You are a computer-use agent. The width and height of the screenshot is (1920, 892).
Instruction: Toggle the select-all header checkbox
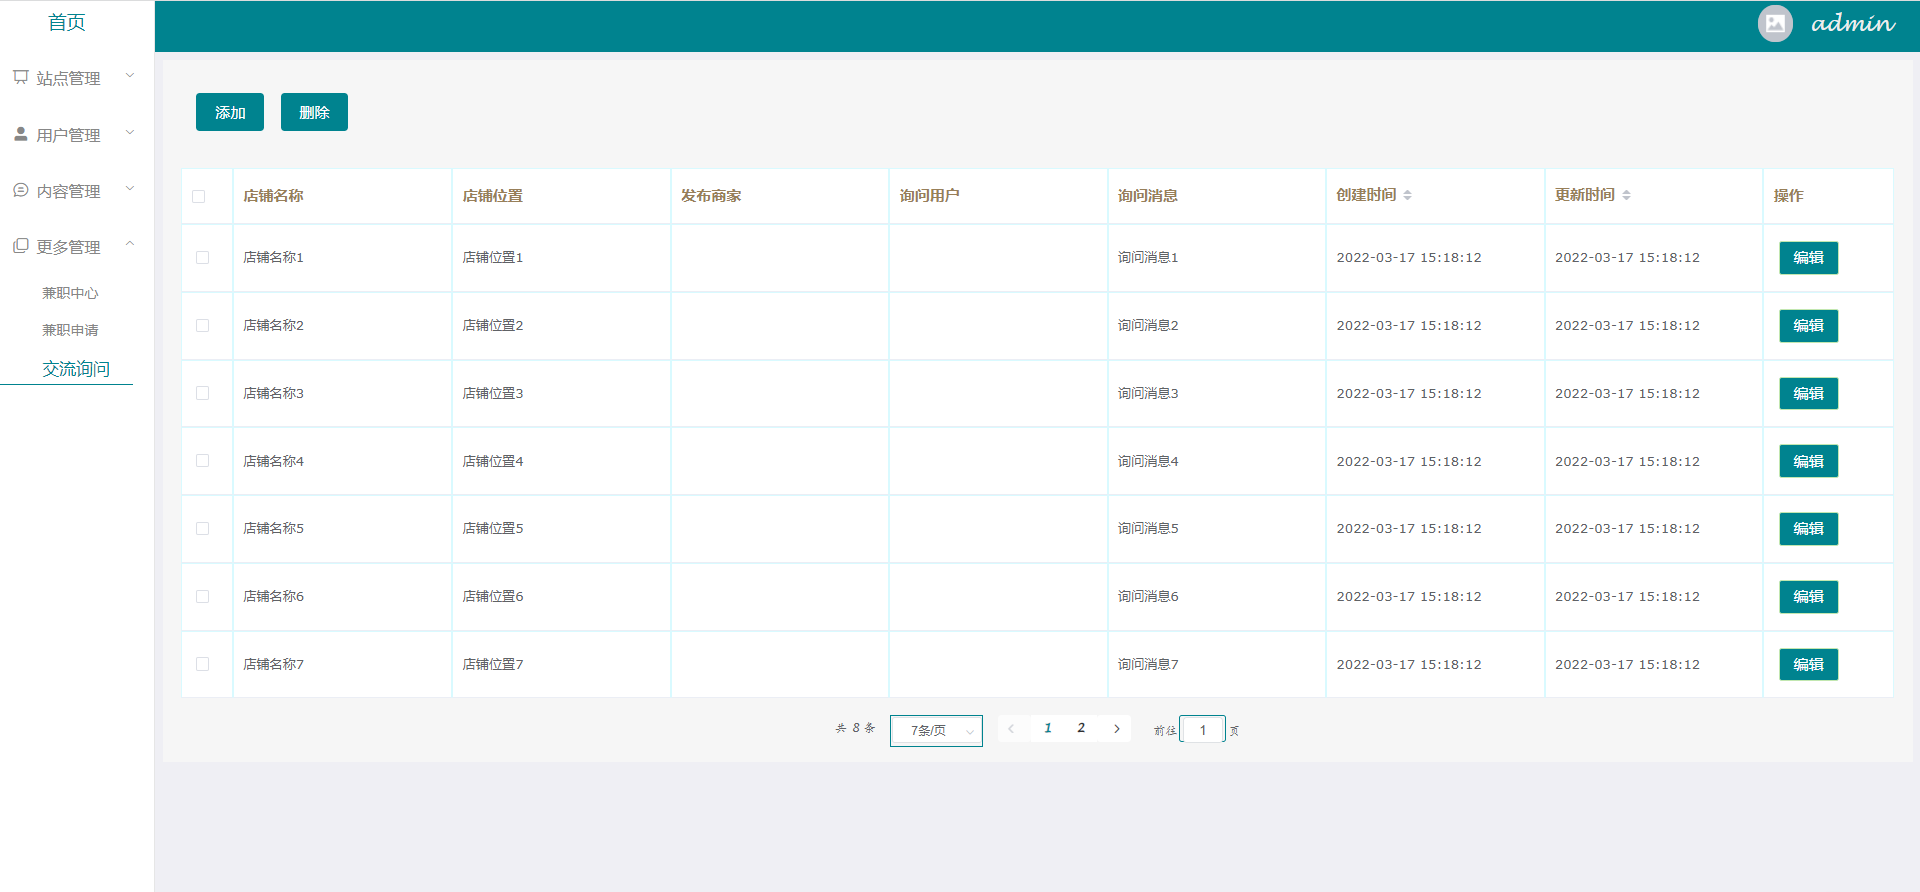(199, 196)
